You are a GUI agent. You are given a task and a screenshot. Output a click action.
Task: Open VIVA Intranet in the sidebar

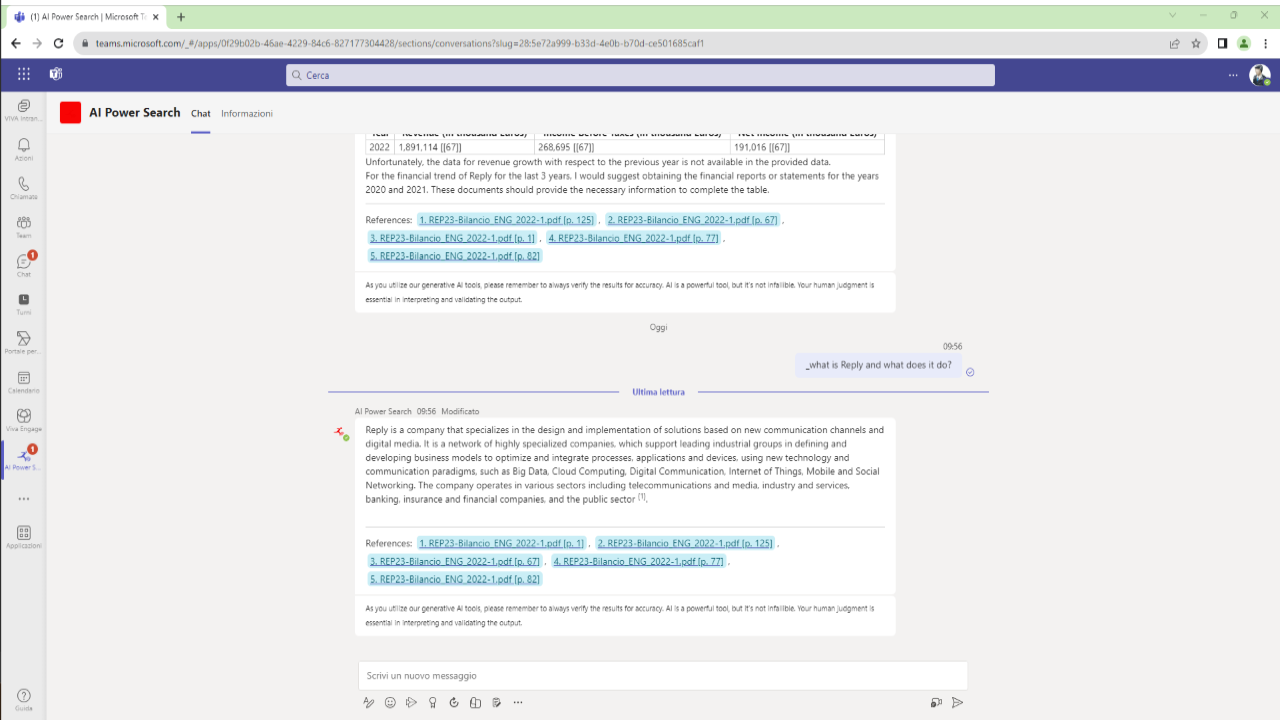pos(23,110)
